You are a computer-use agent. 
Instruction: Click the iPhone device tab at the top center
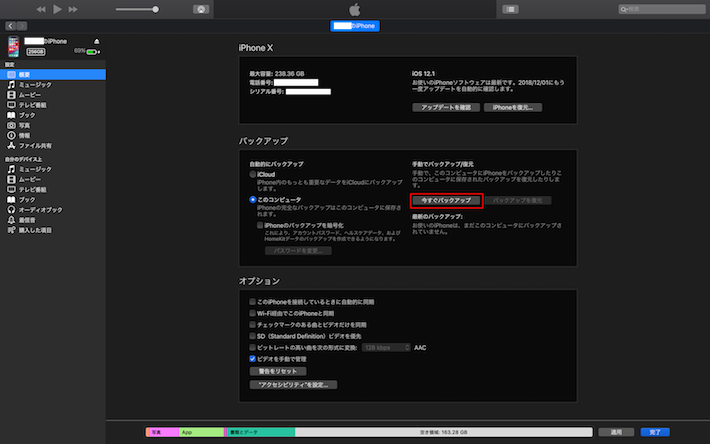(355, 26)
